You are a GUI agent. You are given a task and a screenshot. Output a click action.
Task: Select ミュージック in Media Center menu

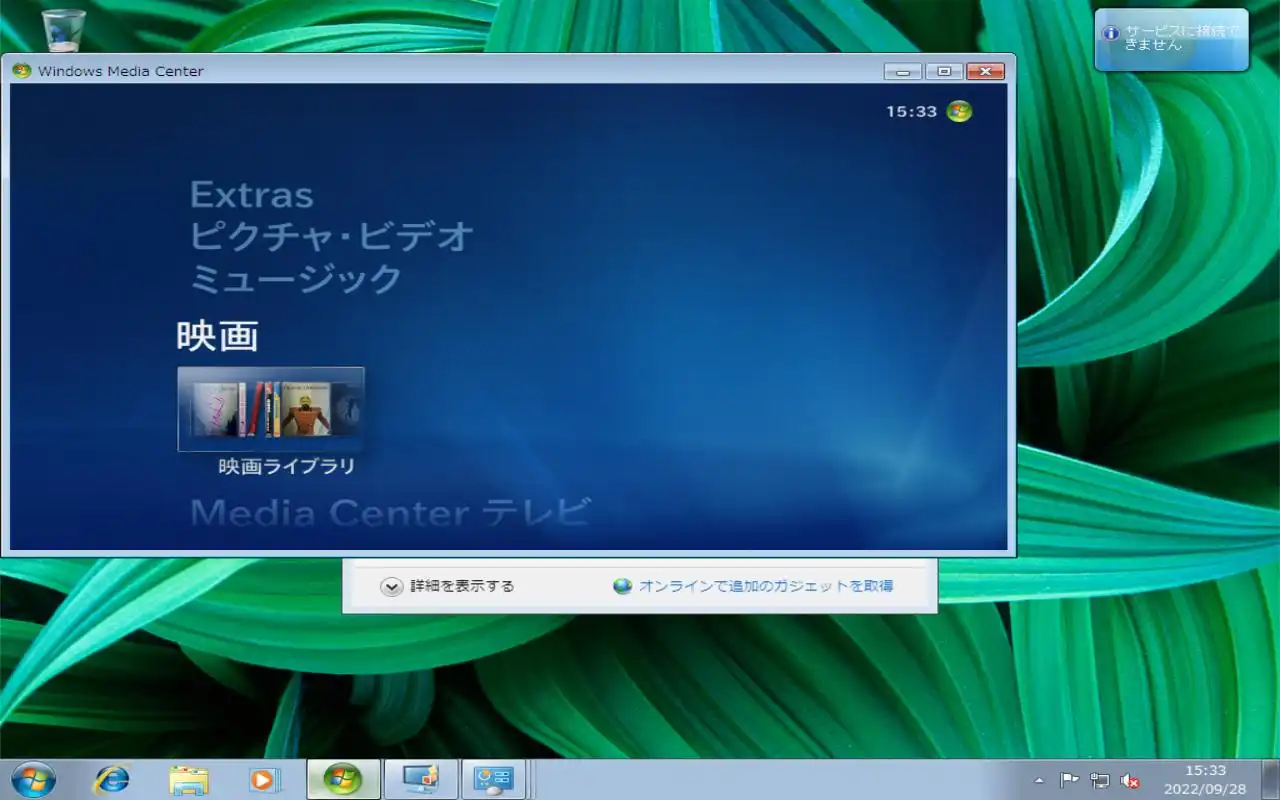tap(296, 278)
